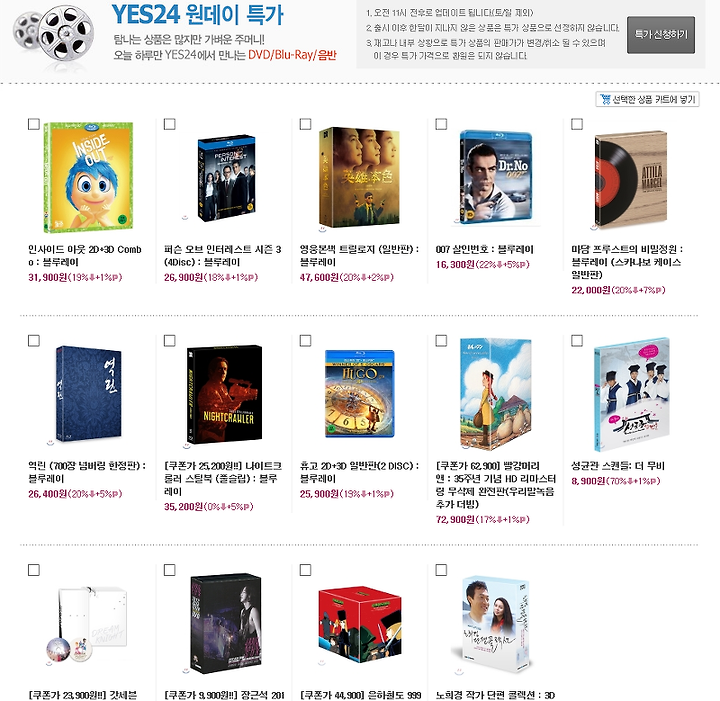
Task: Tick the checkbox next to Nightcrawler steelbook
Action: (x=170, y=341)
